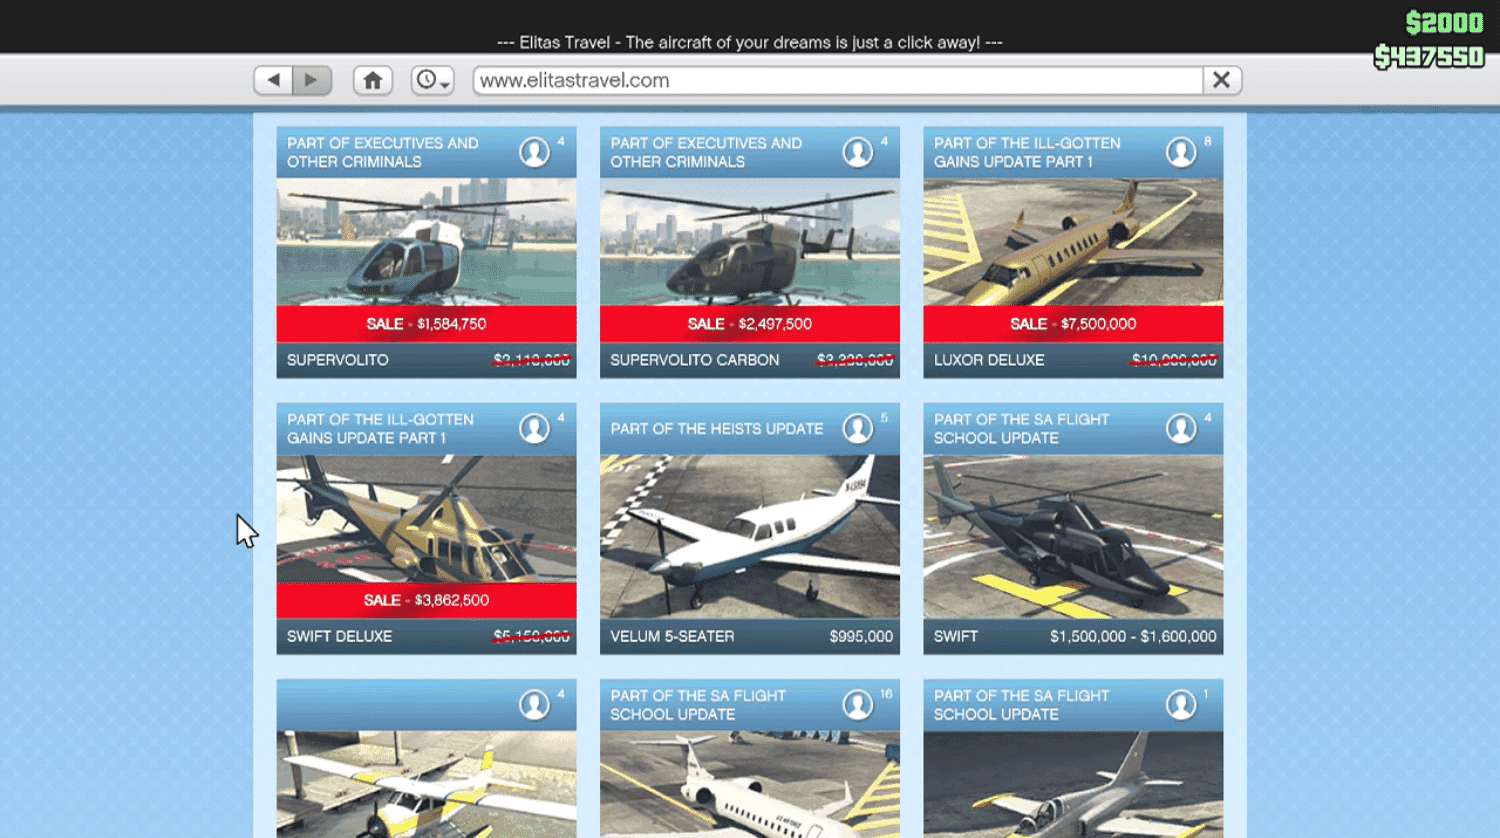Open the browser history clock dropdown

coord(432,80)
